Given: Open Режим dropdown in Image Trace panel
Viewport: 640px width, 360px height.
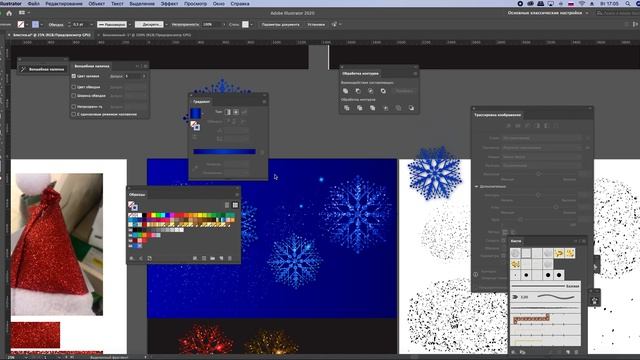Looking at the screenshot, I should point(542,157).
